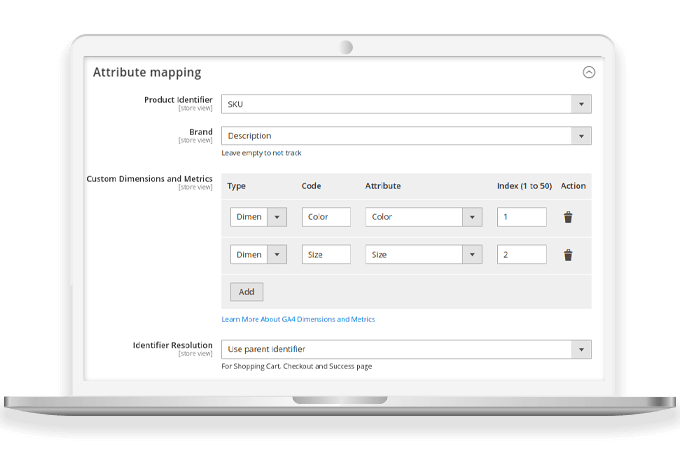Delete the Color dimension row
Viewport: 680px width, 450px height.
[x=568, y=217]
